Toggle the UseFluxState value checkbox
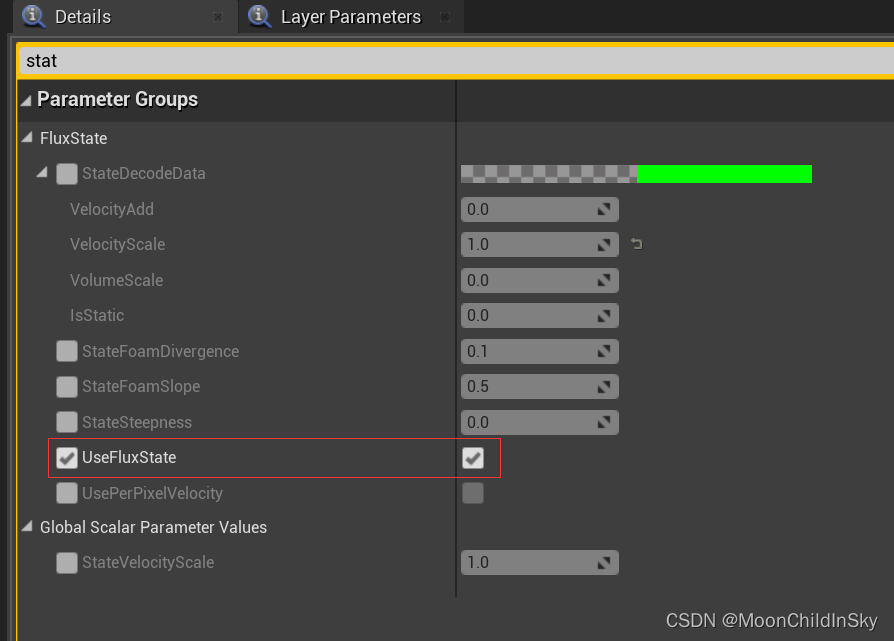The width and height of the screenshot is (894, 641). click(x=473, y=457)
